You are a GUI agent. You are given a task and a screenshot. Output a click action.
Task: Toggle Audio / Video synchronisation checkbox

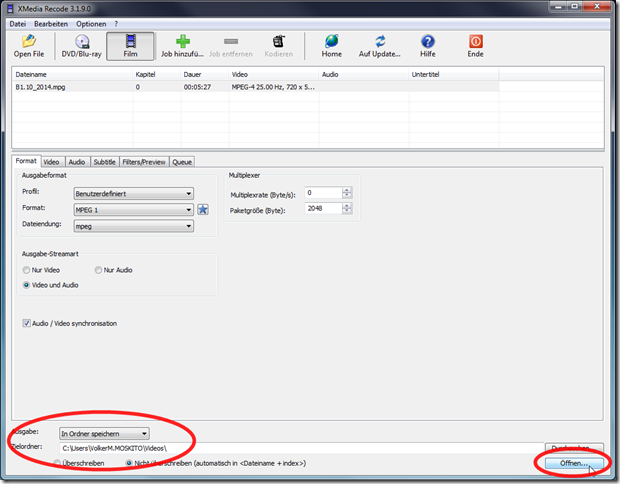pyautogui.click(x=27, y=324)
